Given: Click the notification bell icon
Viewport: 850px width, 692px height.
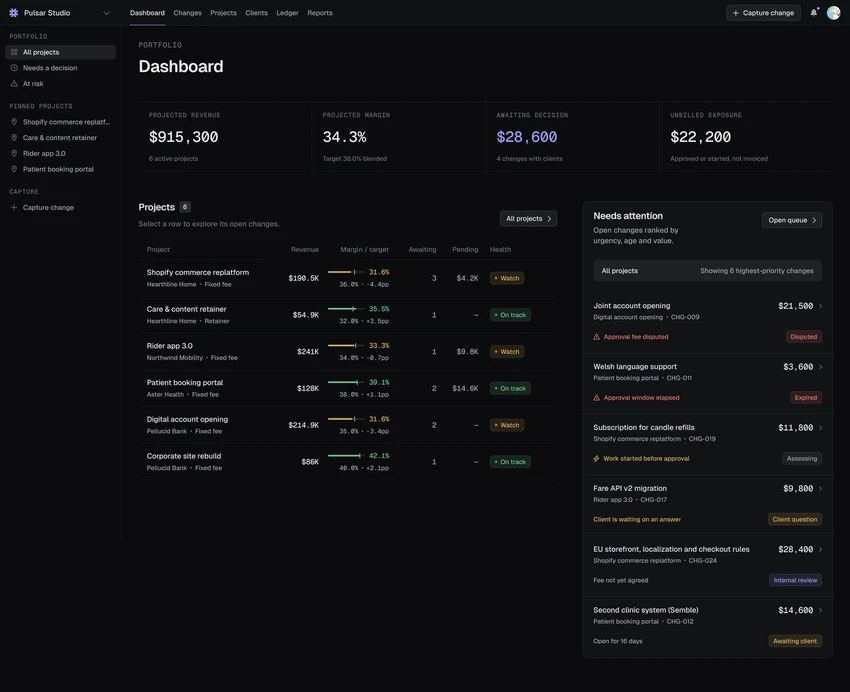Looking at the screenshot, I should point(814,12).
